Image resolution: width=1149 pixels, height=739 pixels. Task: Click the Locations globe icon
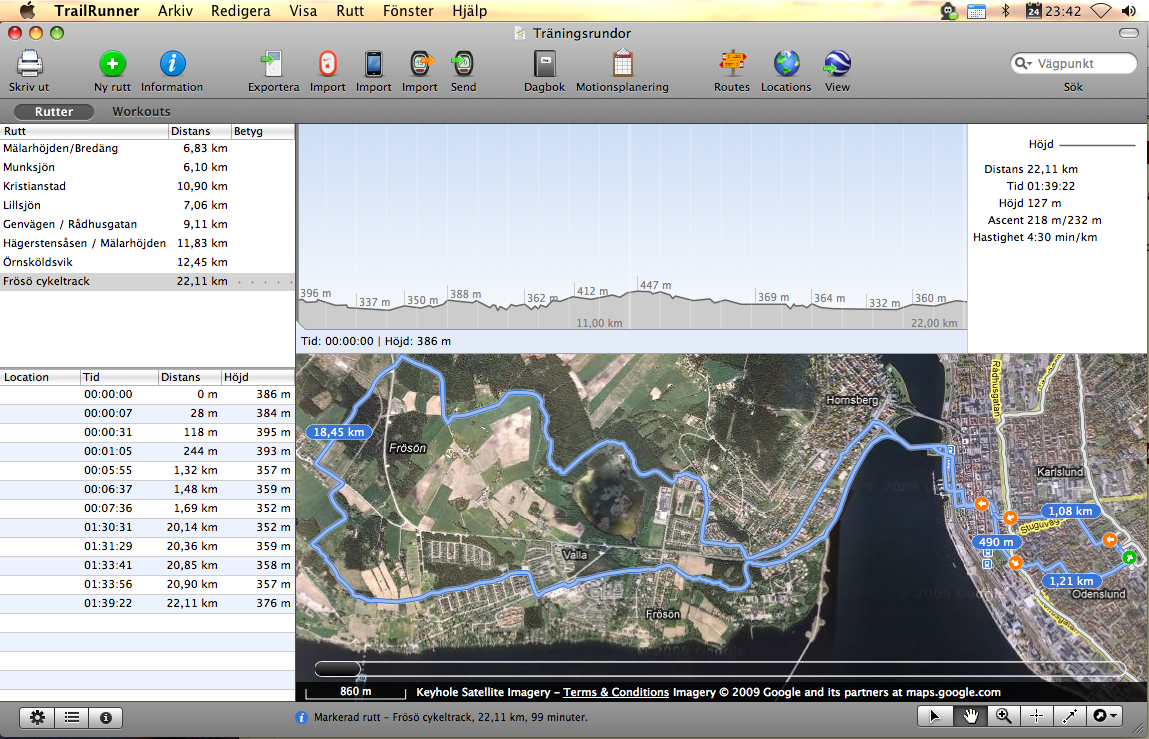(x=786, y=65)
